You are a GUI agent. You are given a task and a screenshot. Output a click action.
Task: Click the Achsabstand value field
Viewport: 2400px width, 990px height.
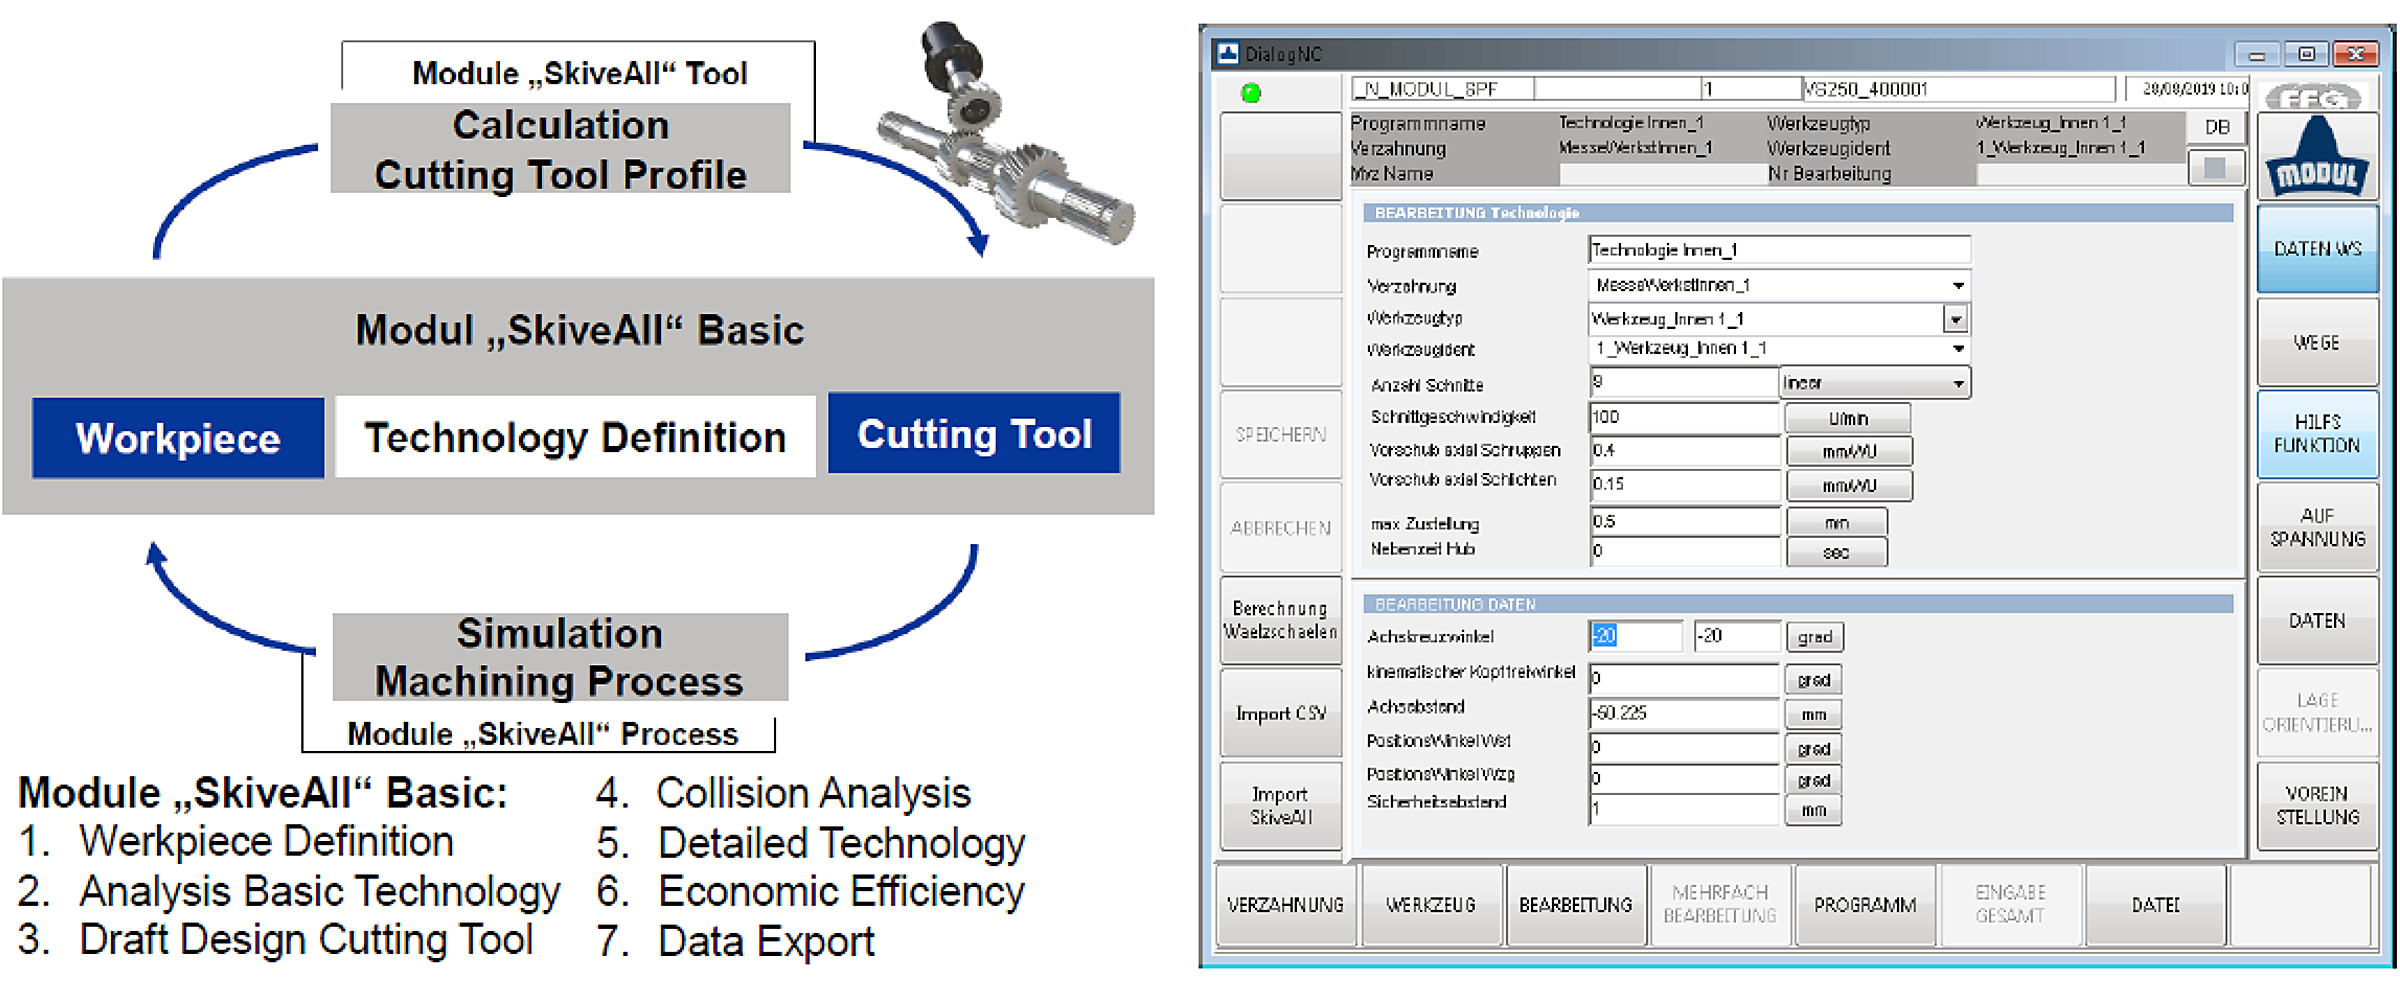pos(1684,713)
